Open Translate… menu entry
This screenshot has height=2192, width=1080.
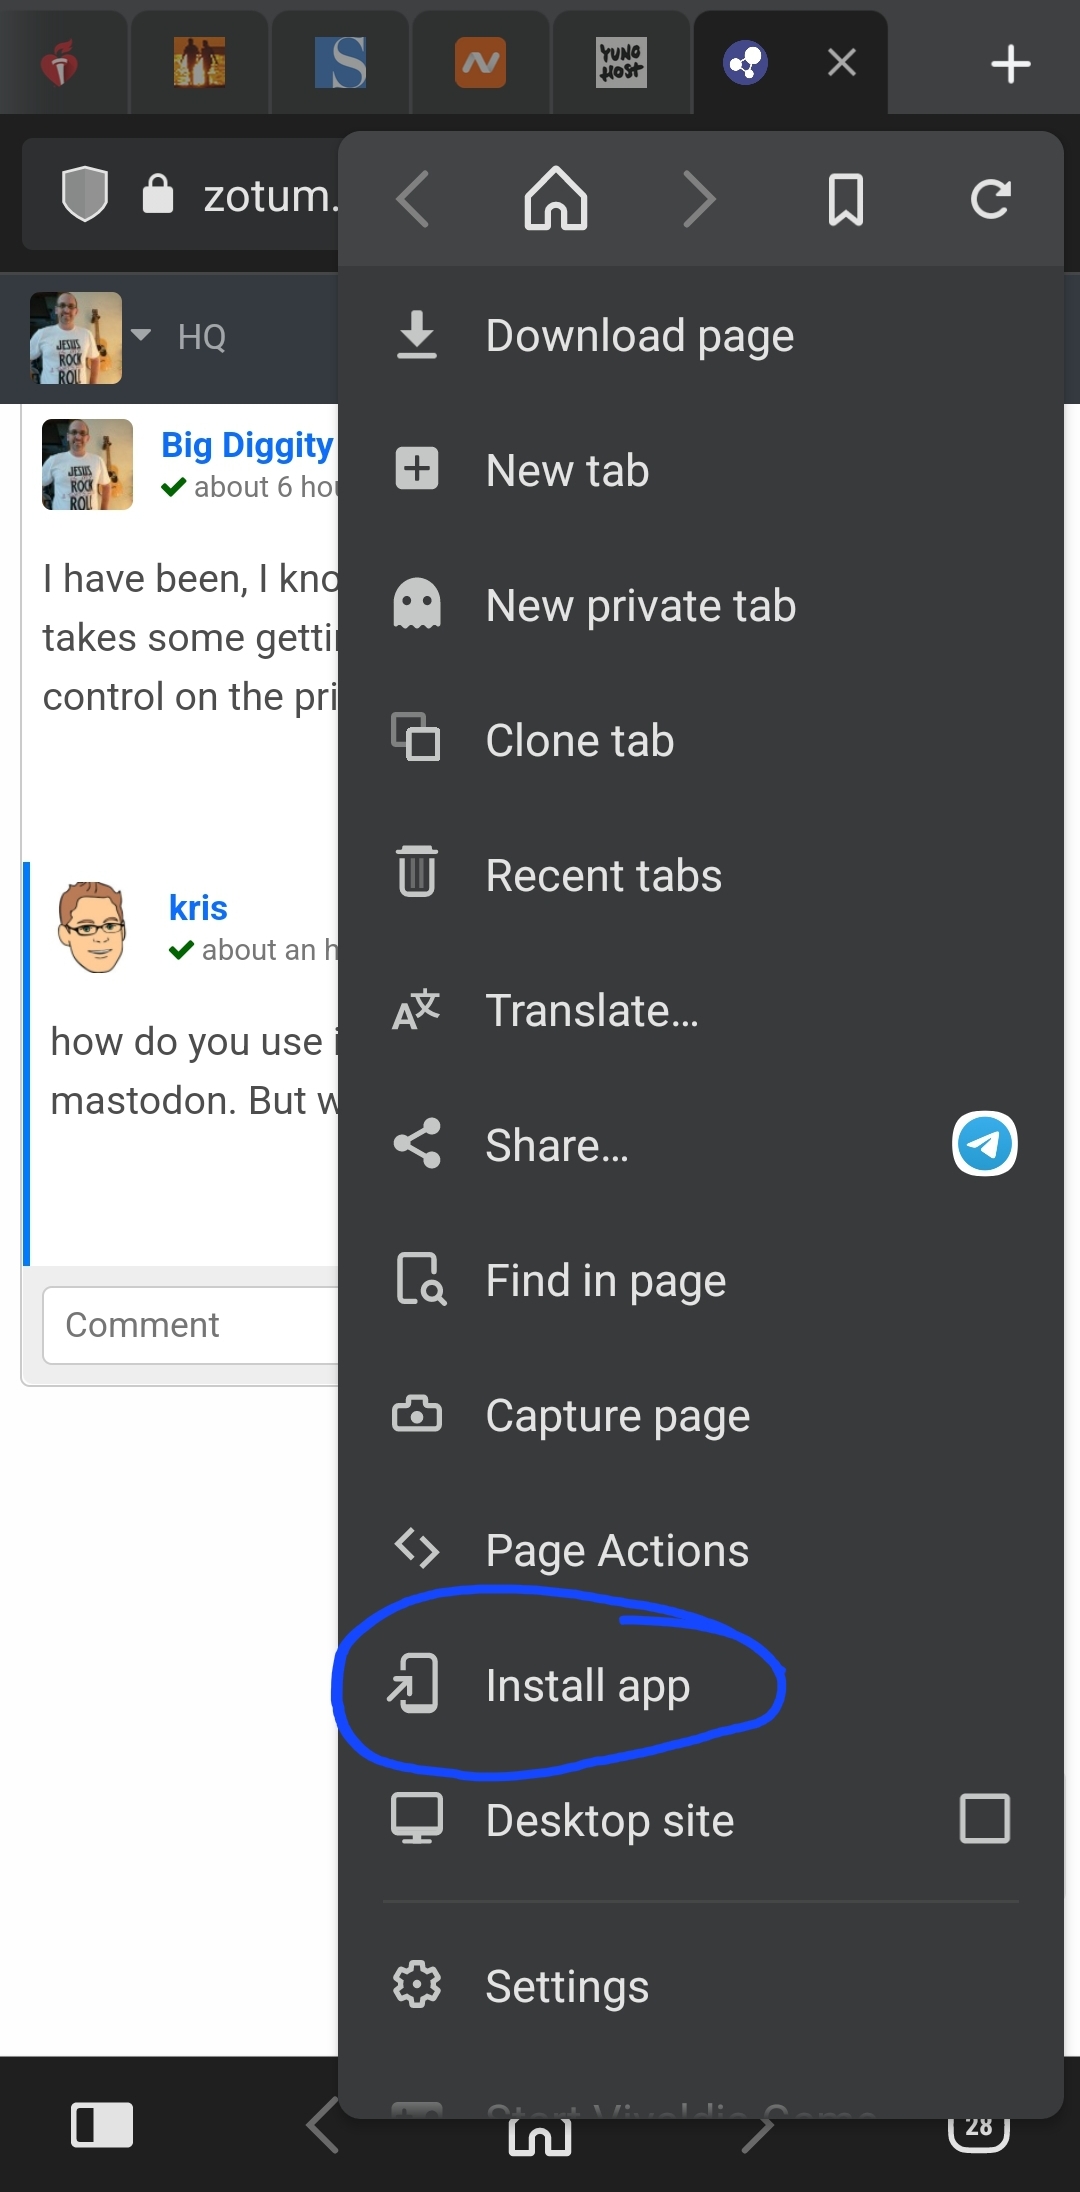coord(591,1011)
